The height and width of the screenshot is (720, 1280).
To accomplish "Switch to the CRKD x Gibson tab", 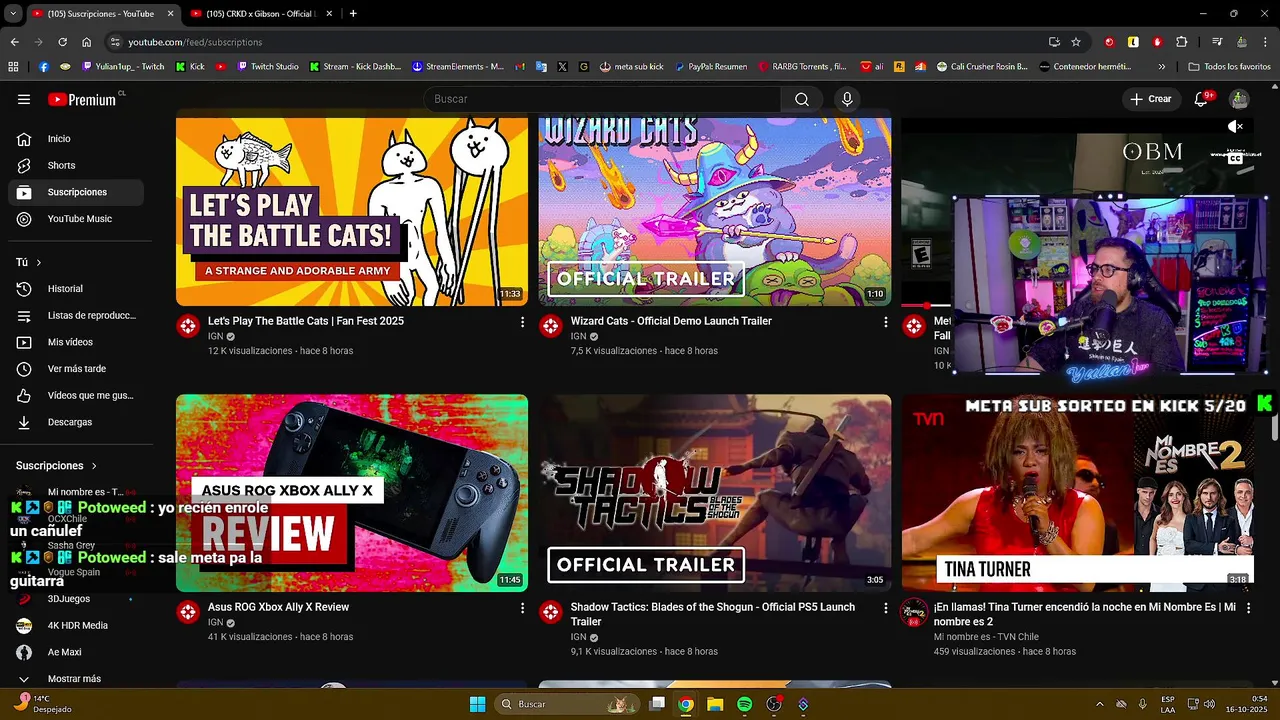I will [x=263, y=14].
